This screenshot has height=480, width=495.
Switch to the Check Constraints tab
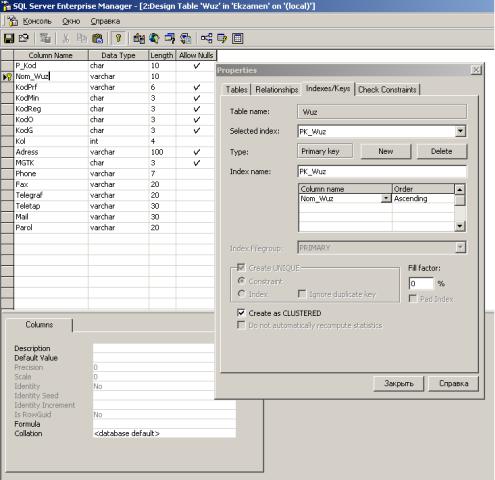pyautogui.click(x=387, y=90)
